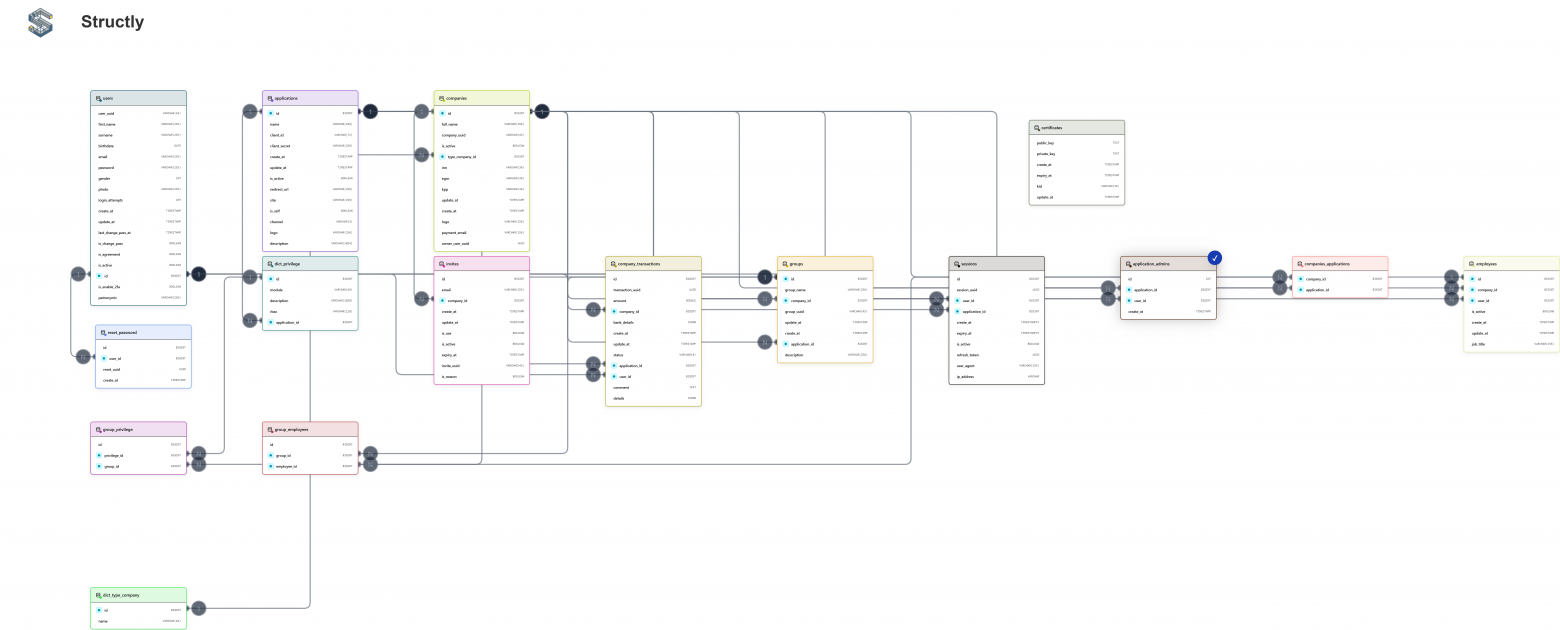The height and width of the screenshot is (630, 1560).
Task: Click the table icon in sessions header
Action: pyautogui.click(x=957, y=264)
